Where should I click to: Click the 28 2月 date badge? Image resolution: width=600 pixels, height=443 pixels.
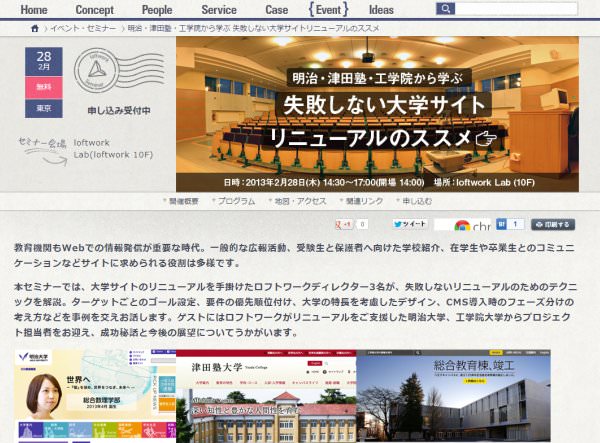[44, 61]
